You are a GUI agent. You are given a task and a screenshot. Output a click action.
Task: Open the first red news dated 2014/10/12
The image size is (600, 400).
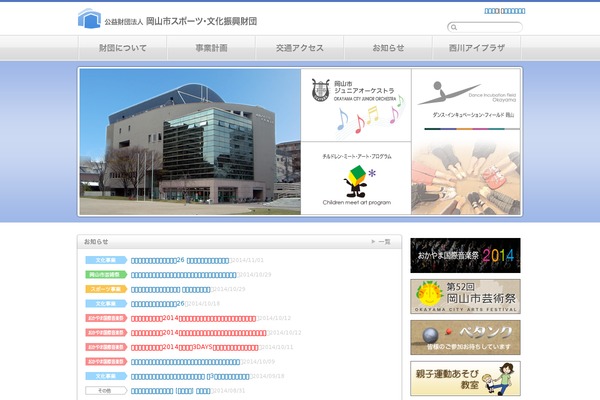click(193, 318)
